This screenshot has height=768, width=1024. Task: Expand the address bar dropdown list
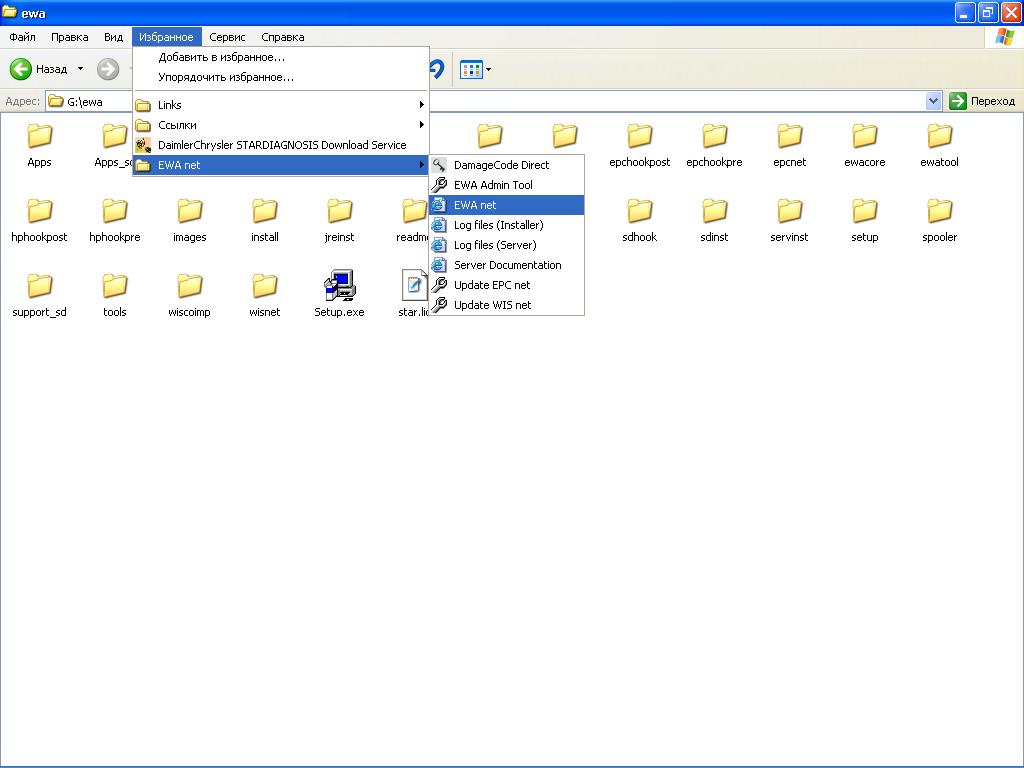933,101
